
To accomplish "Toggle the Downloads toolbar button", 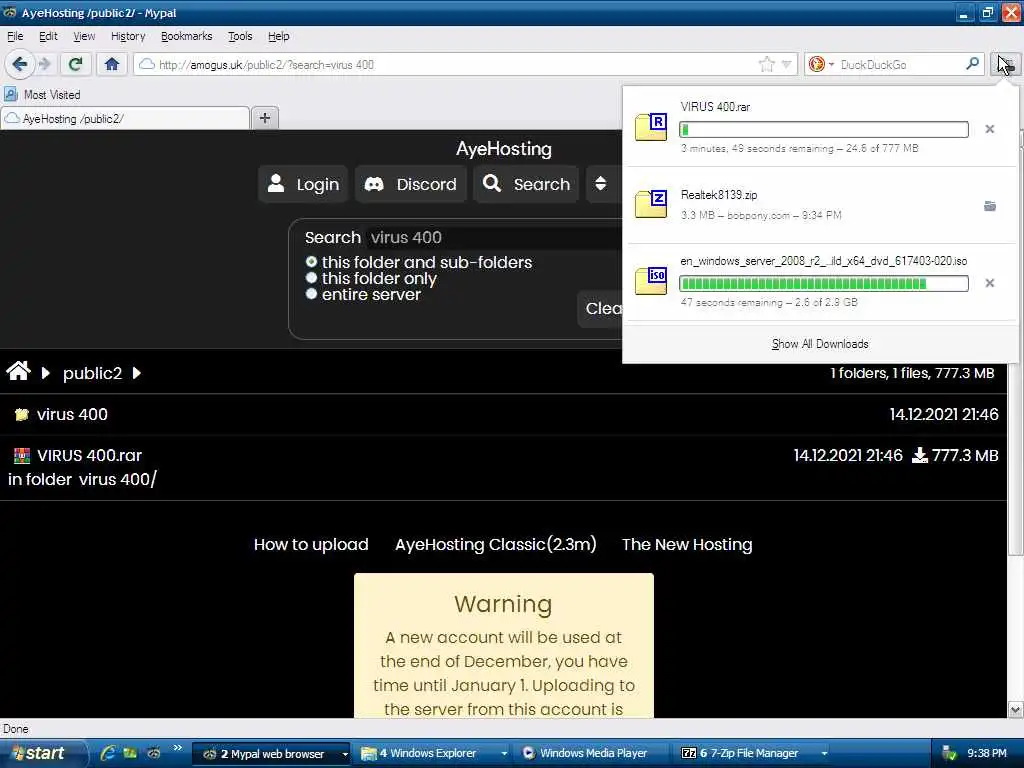I will click(x=1006, y=64).
